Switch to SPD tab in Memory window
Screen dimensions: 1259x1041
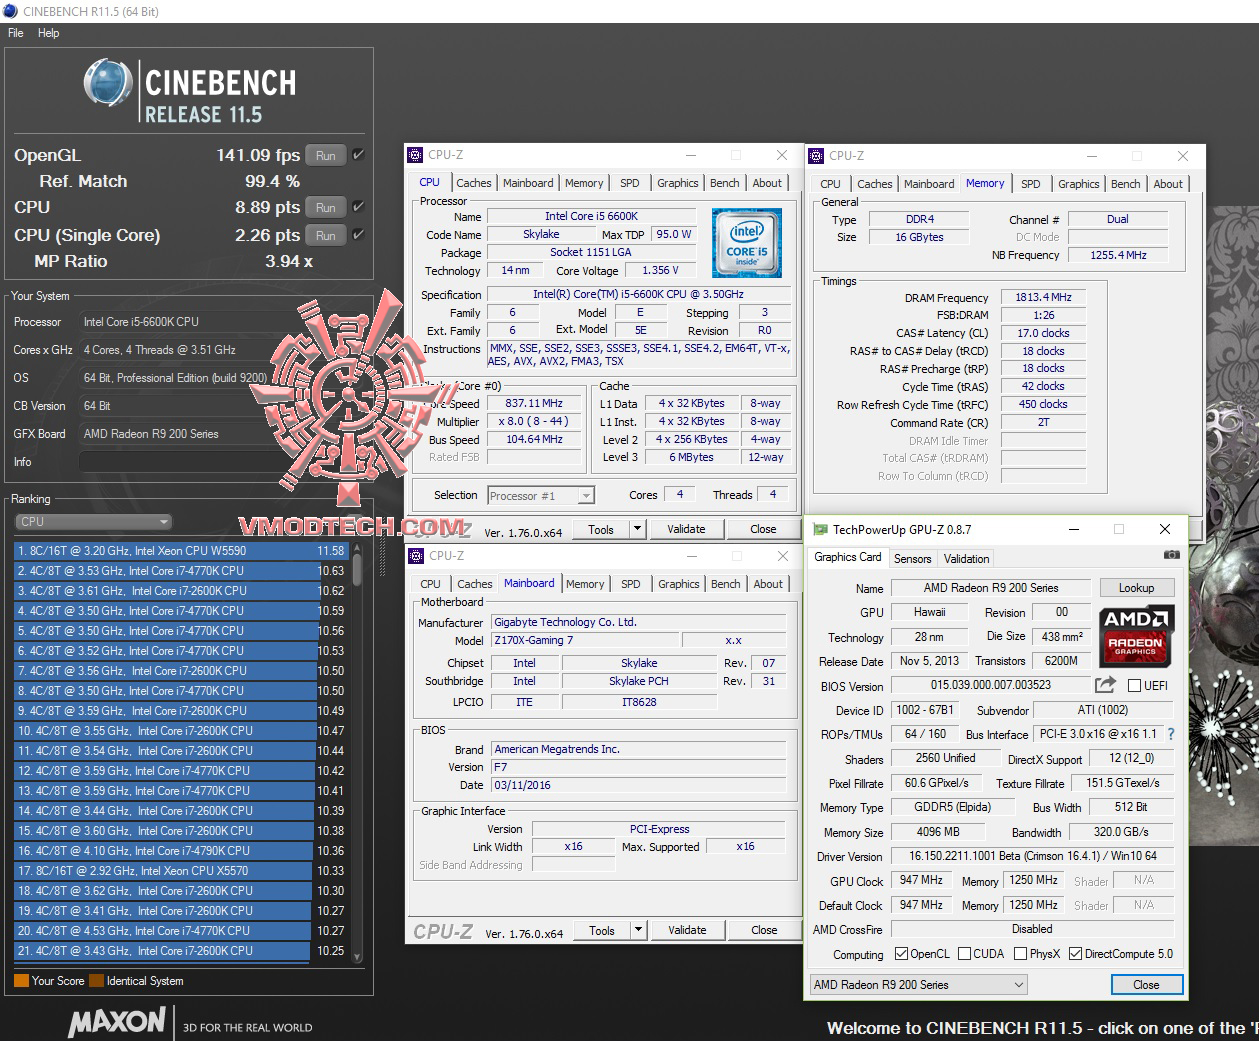tap(1031, 184)
